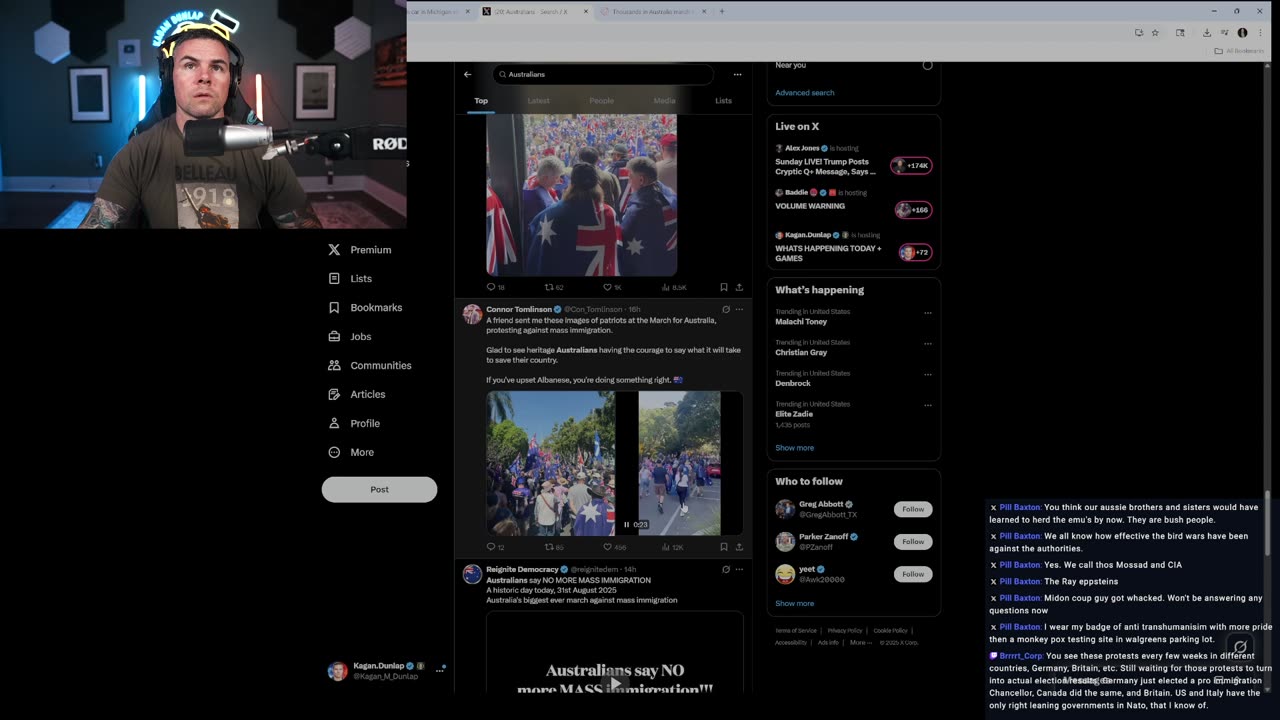Viewport: 1280px width, 720px height.
Task: View analytics of Connor Tomlinson's post
Action: (666, 547)
